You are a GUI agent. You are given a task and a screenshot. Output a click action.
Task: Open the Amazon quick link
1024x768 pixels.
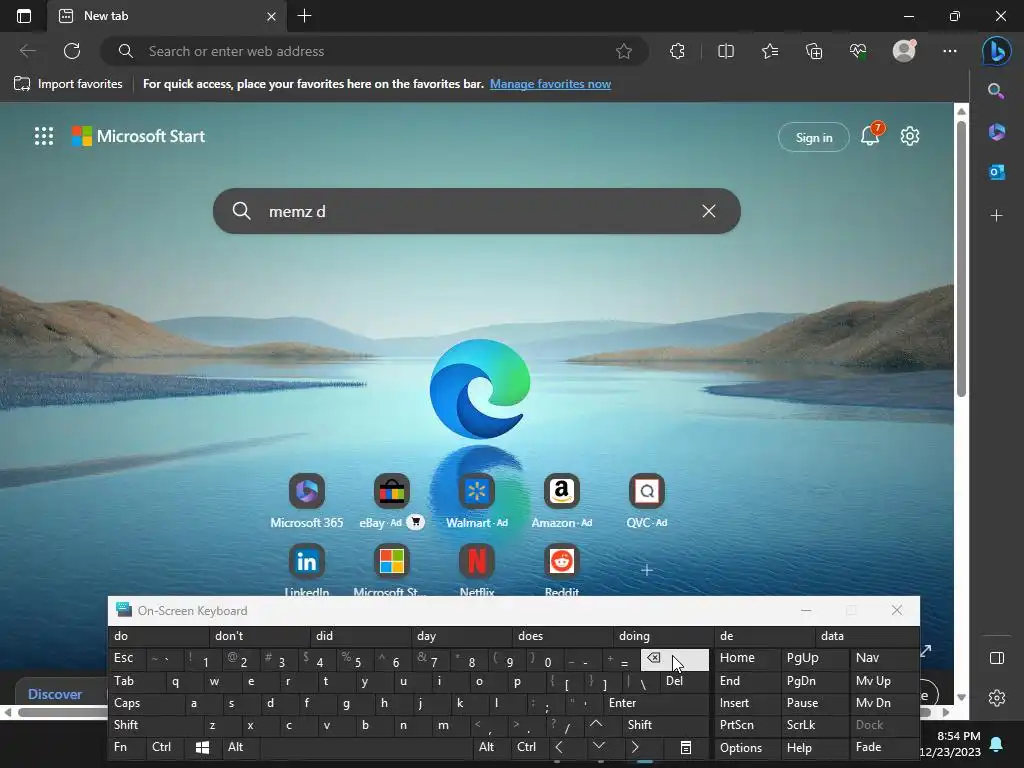[x=562, y=501]
